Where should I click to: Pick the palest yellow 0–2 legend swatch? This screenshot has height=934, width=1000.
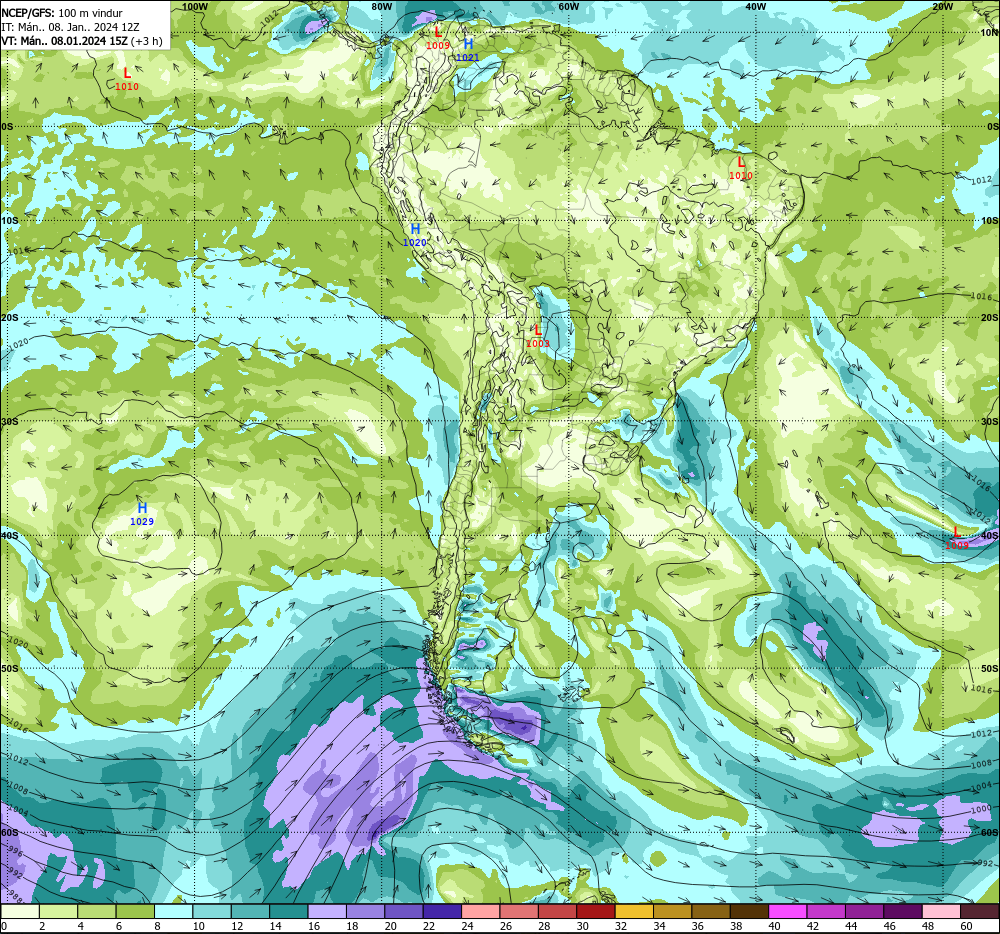(x=20, y=911)
